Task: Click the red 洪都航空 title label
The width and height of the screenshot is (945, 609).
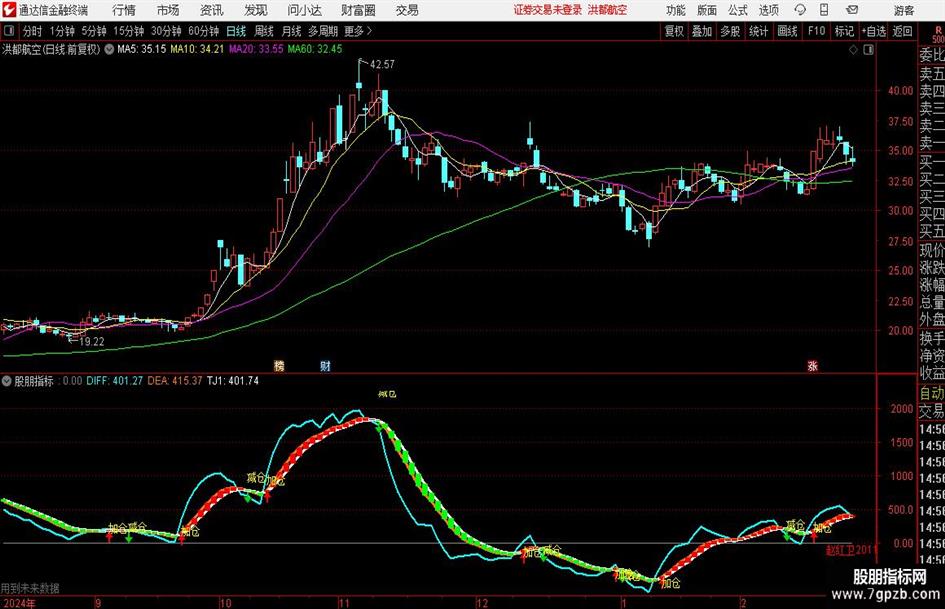Action: 608,10
